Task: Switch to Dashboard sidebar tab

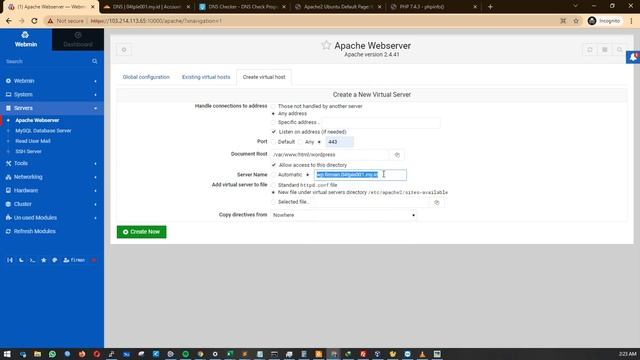Action: point(78,40)
